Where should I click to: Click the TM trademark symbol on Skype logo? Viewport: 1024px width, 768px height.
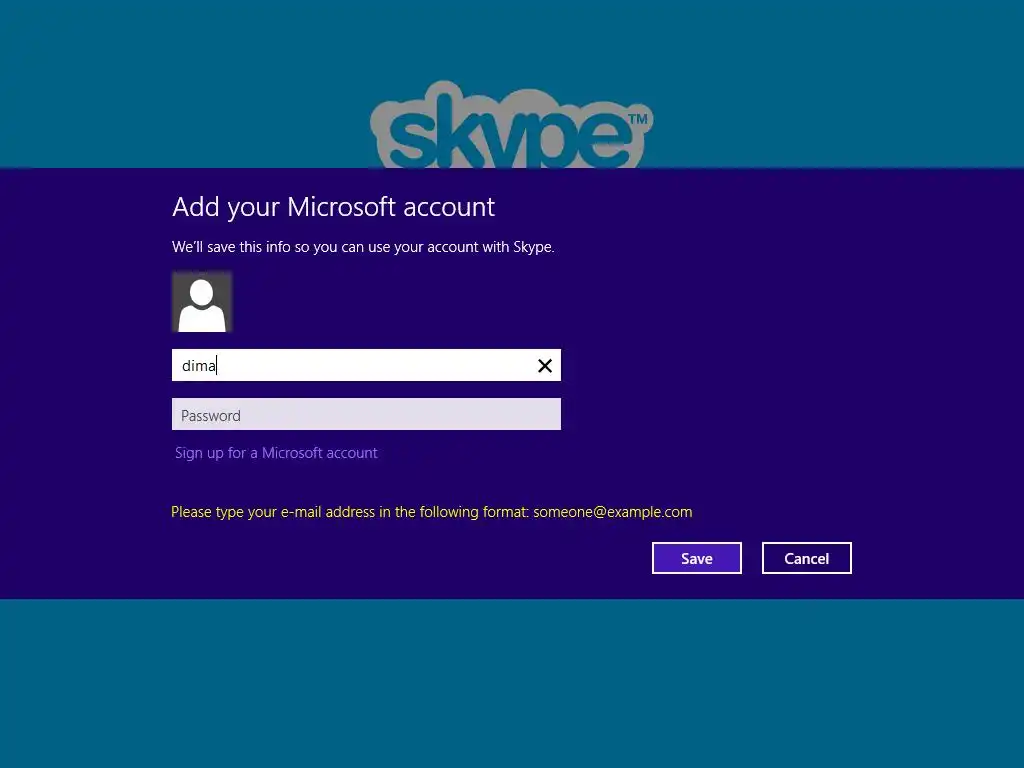pos(637,119)
